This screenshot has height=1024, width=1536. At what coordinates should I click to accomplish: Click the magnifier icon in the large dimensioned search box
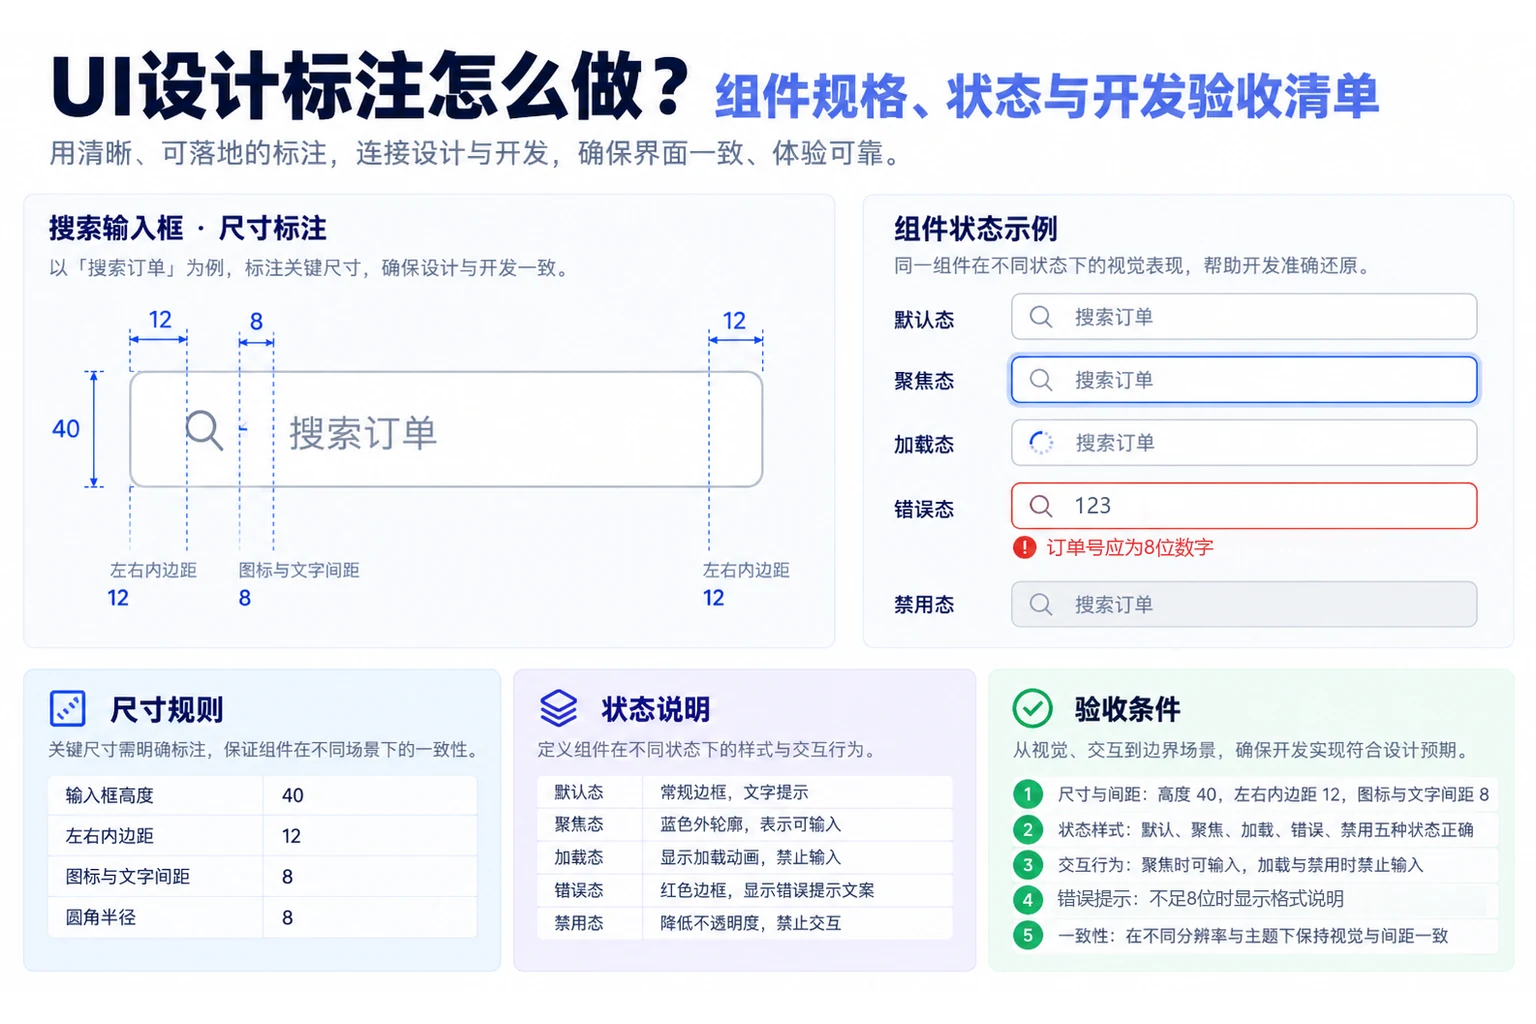point(204,430)
